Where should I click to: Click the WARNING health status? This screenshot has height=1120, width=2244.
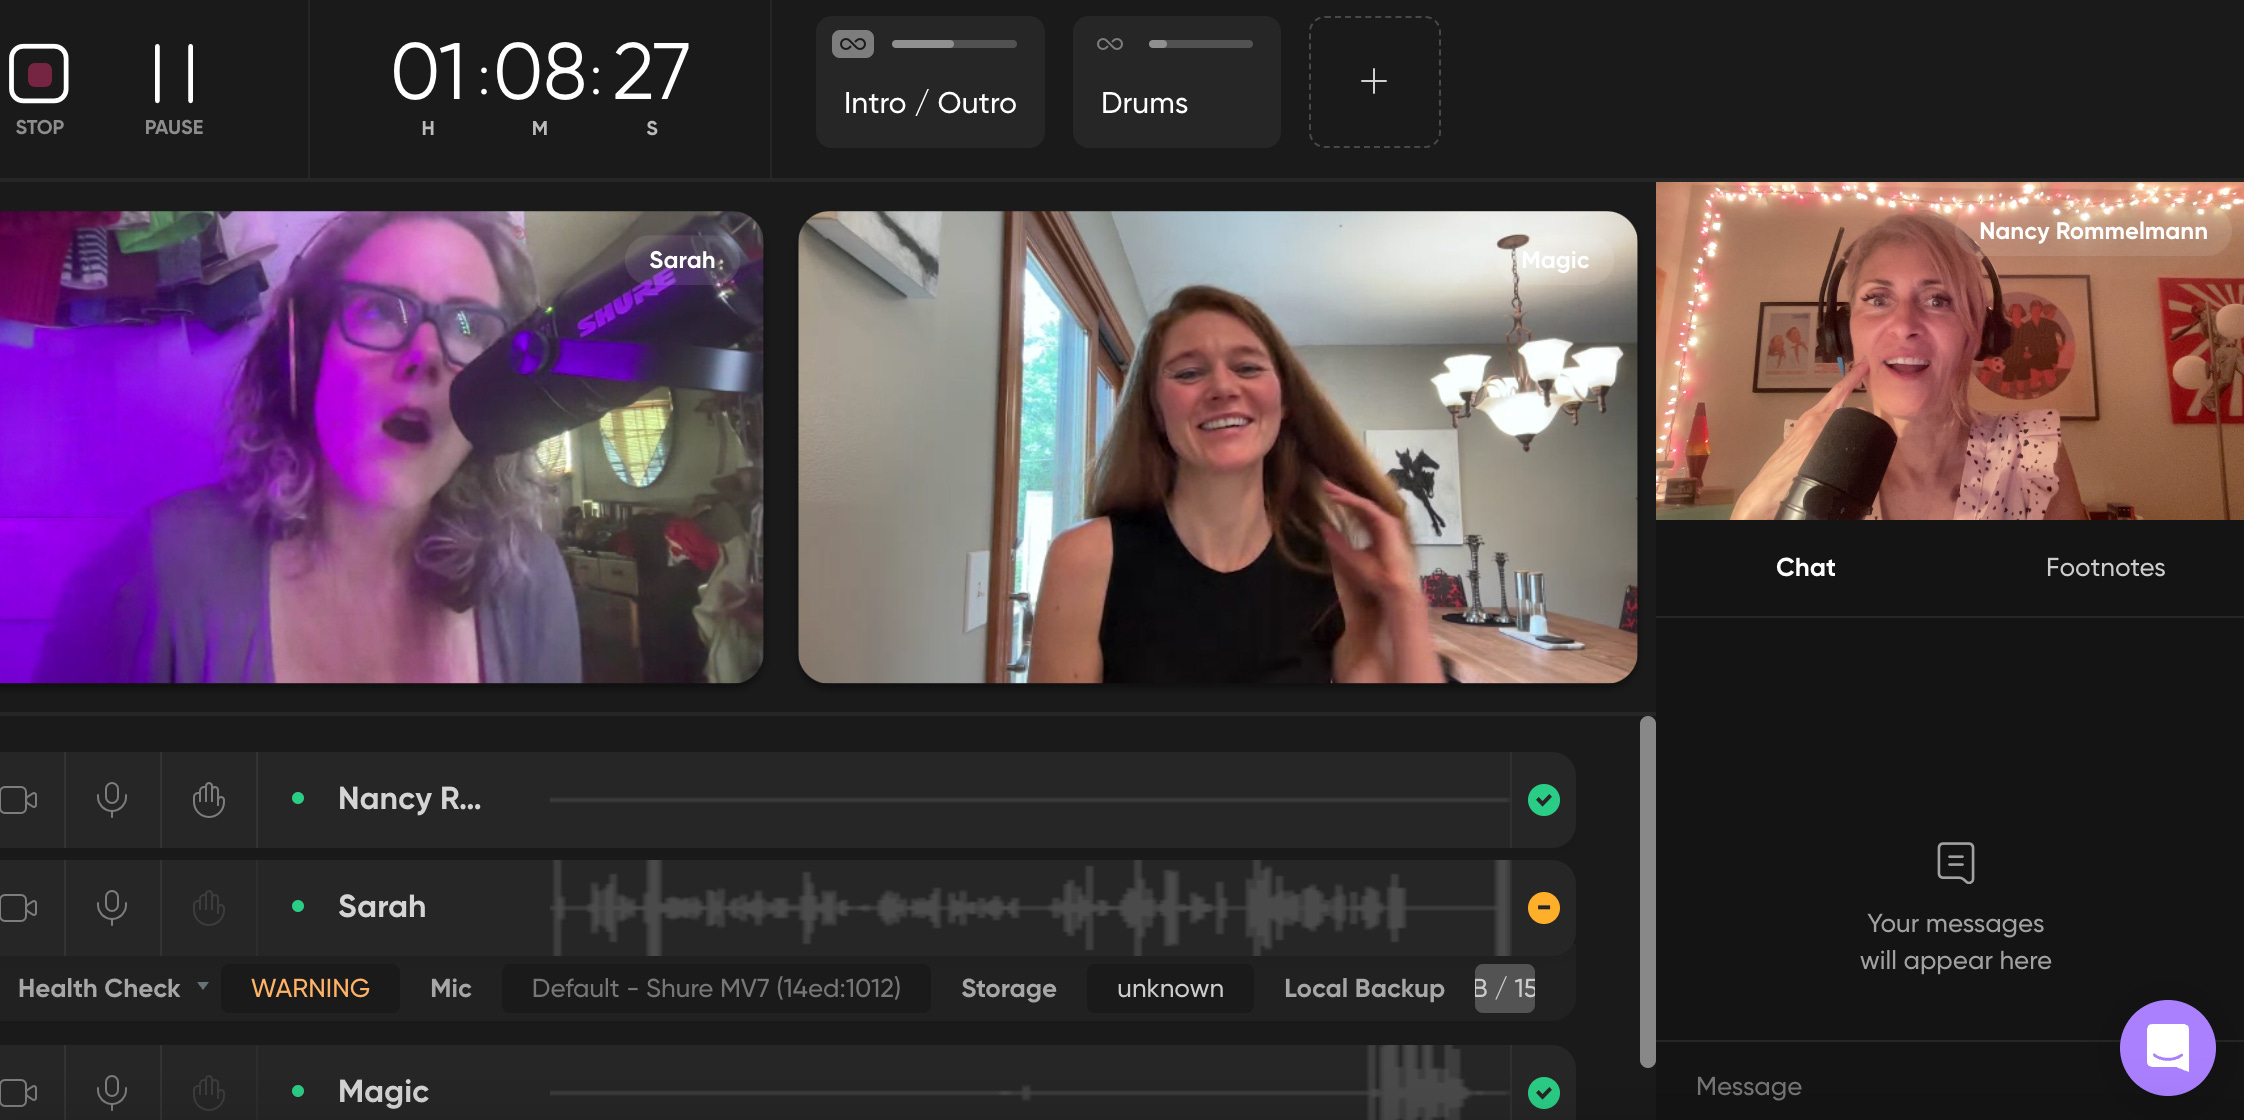[x=310, y=988]
